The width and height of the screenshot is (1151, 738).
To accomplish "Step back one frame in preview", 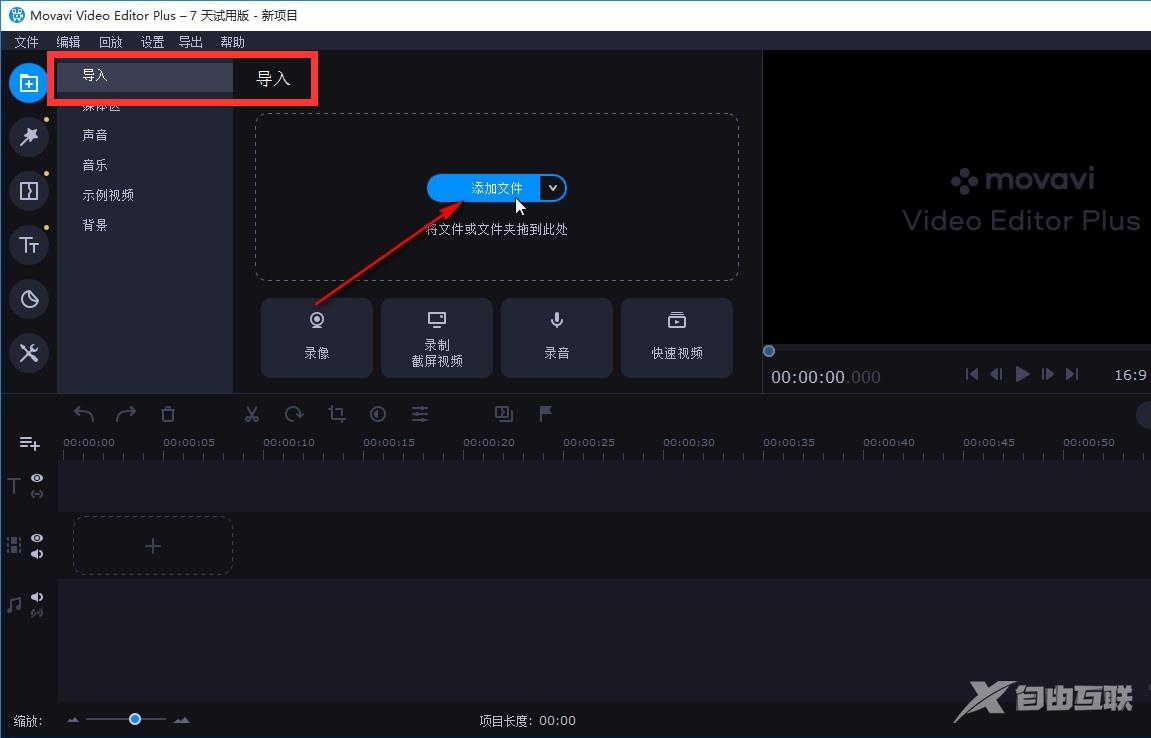I will click(x=996, y=375).
